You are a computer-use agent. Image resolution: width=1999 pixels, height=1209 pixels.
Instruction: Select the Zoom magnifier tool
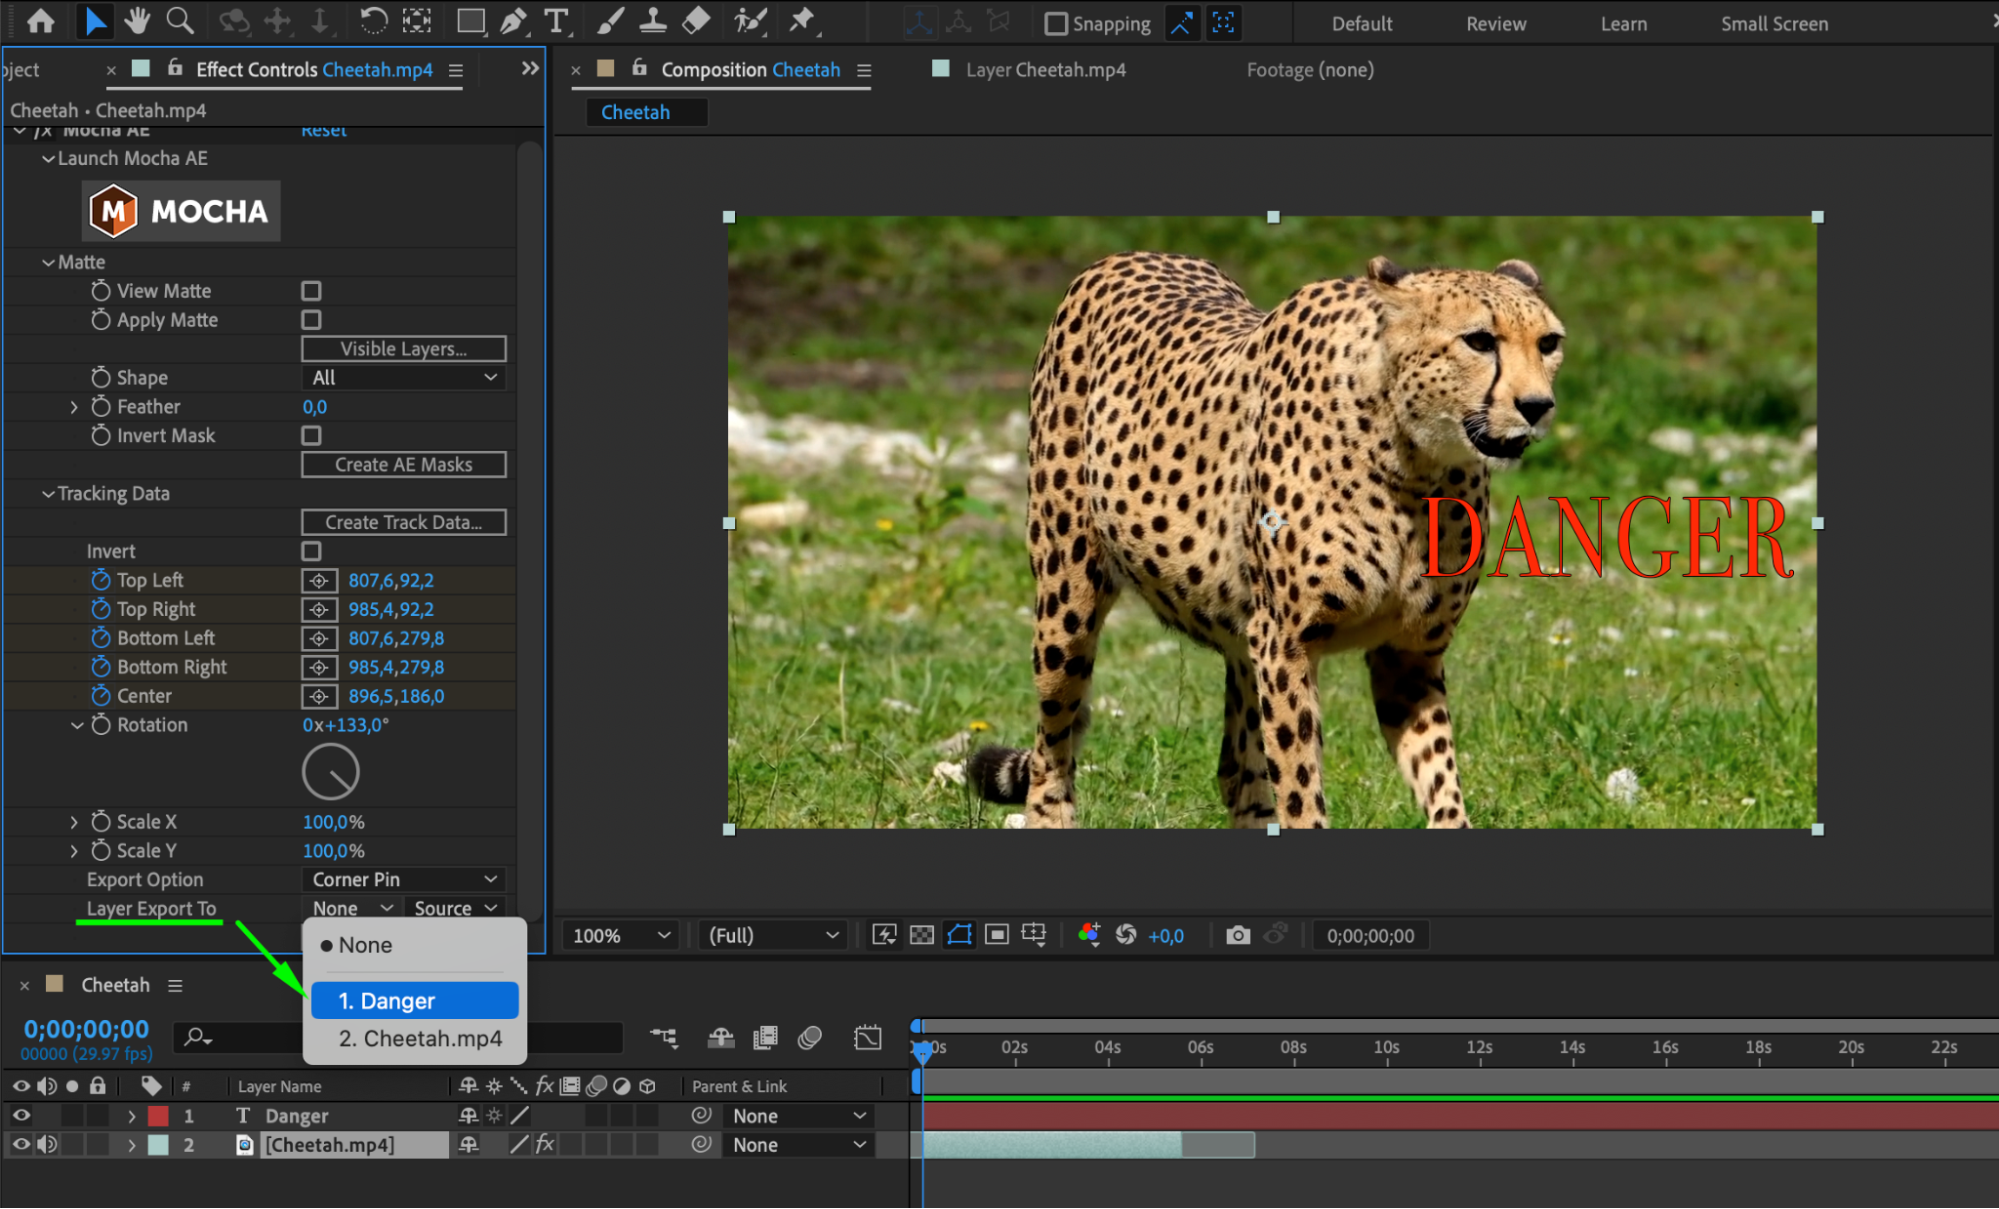click(180, 21)
